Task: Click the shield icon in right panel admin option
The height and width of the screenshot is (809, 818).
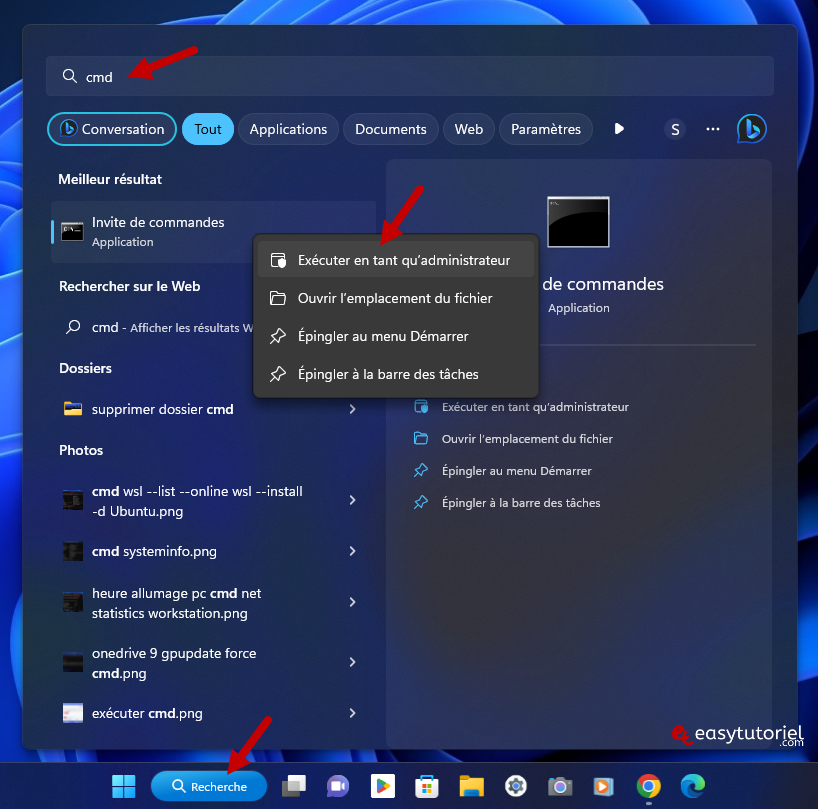Action: 421,406
